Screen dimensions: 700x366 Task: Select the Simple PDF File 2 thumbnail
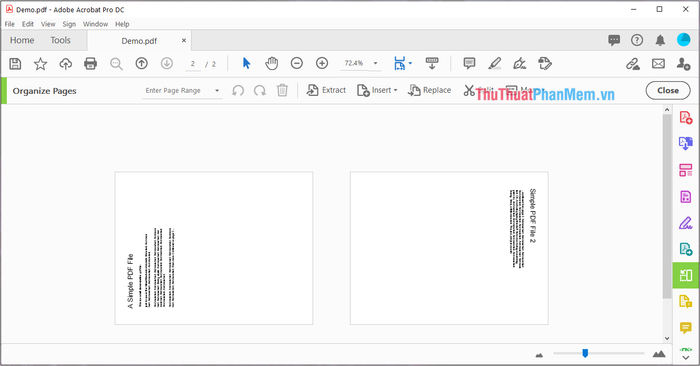coord(449,248)
